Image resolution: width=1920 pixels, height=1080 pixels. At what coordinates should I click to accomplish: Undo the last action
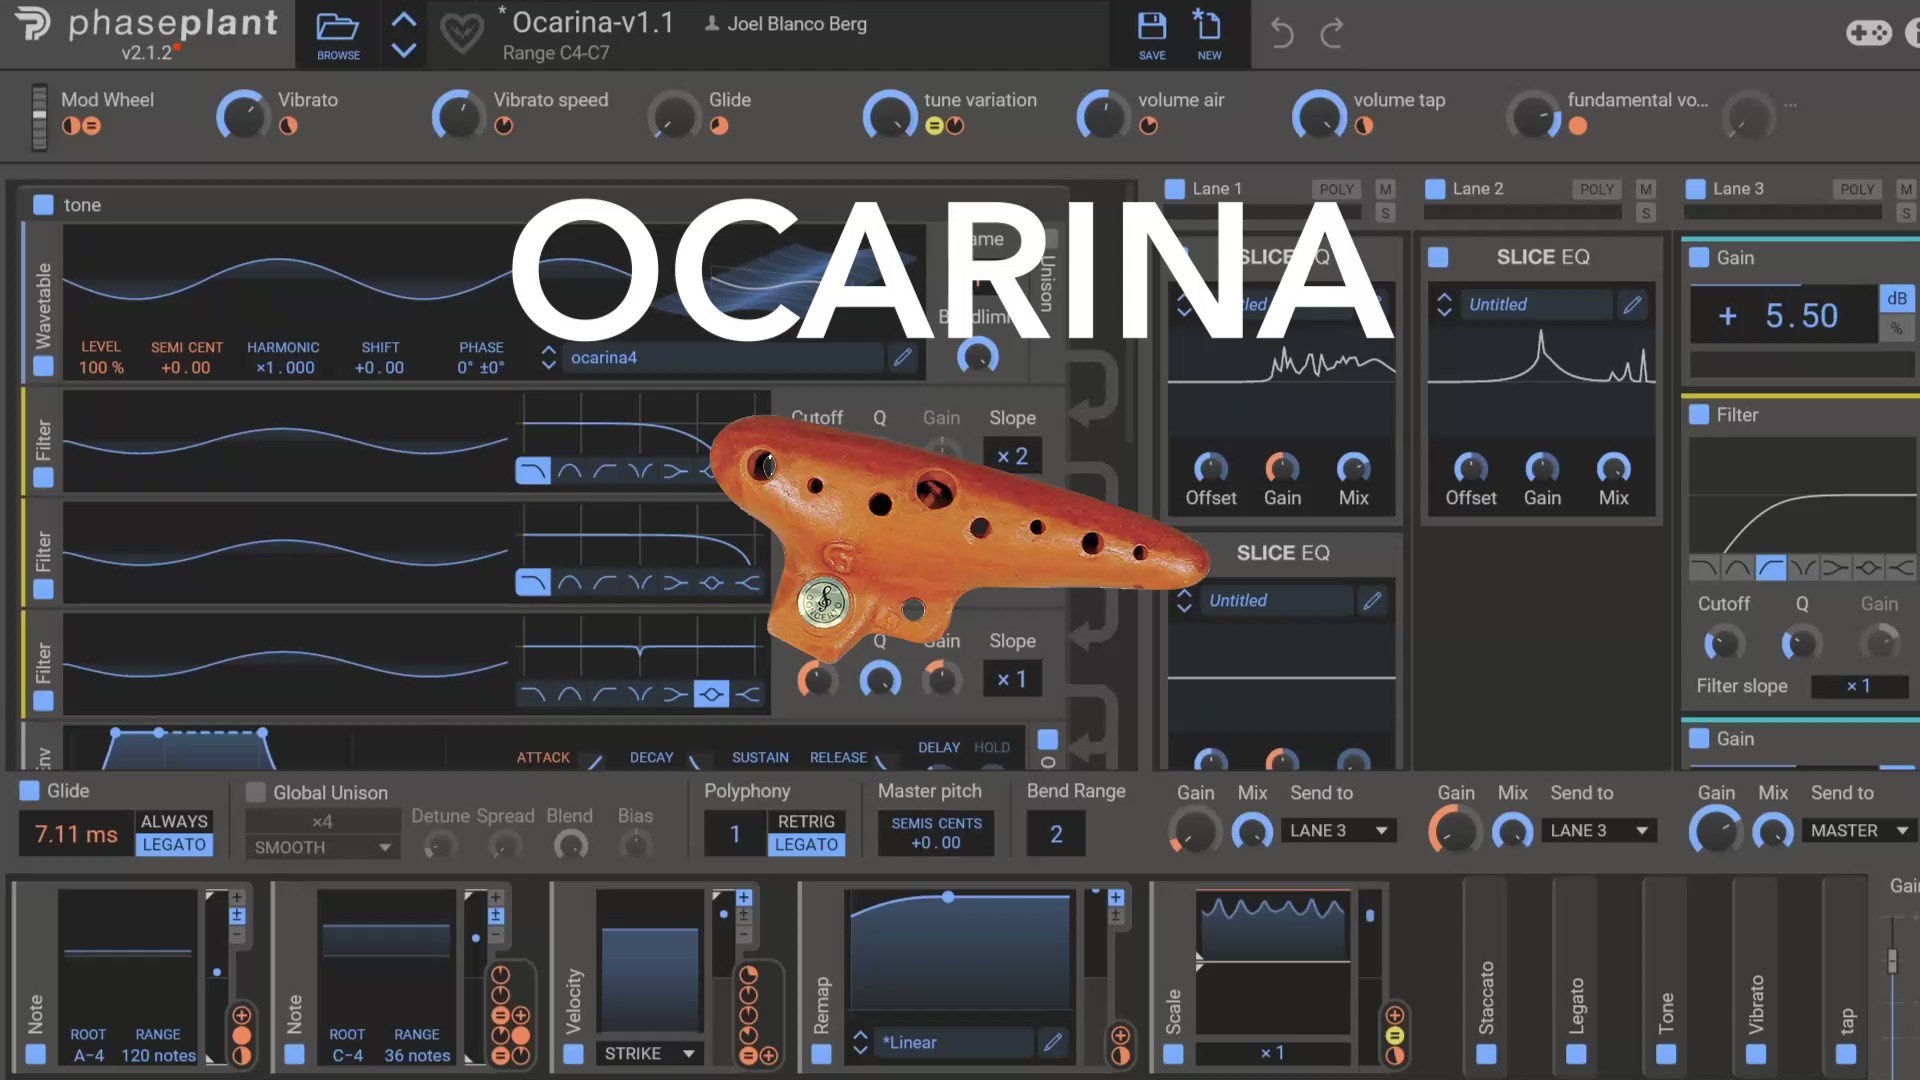pyautogui.click(x=1282, y=33)
